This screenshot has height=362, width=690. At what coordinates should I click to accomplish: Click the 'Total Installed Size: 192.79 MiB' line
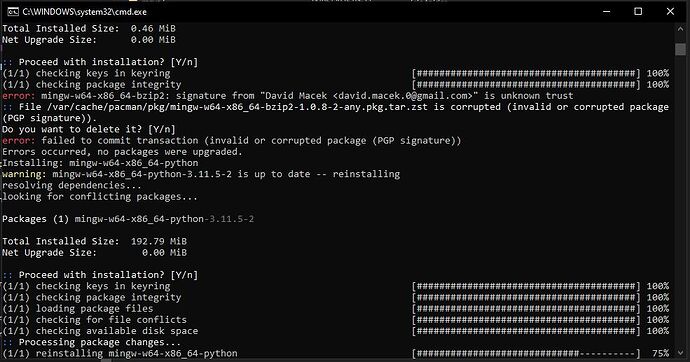coord(94,241)
